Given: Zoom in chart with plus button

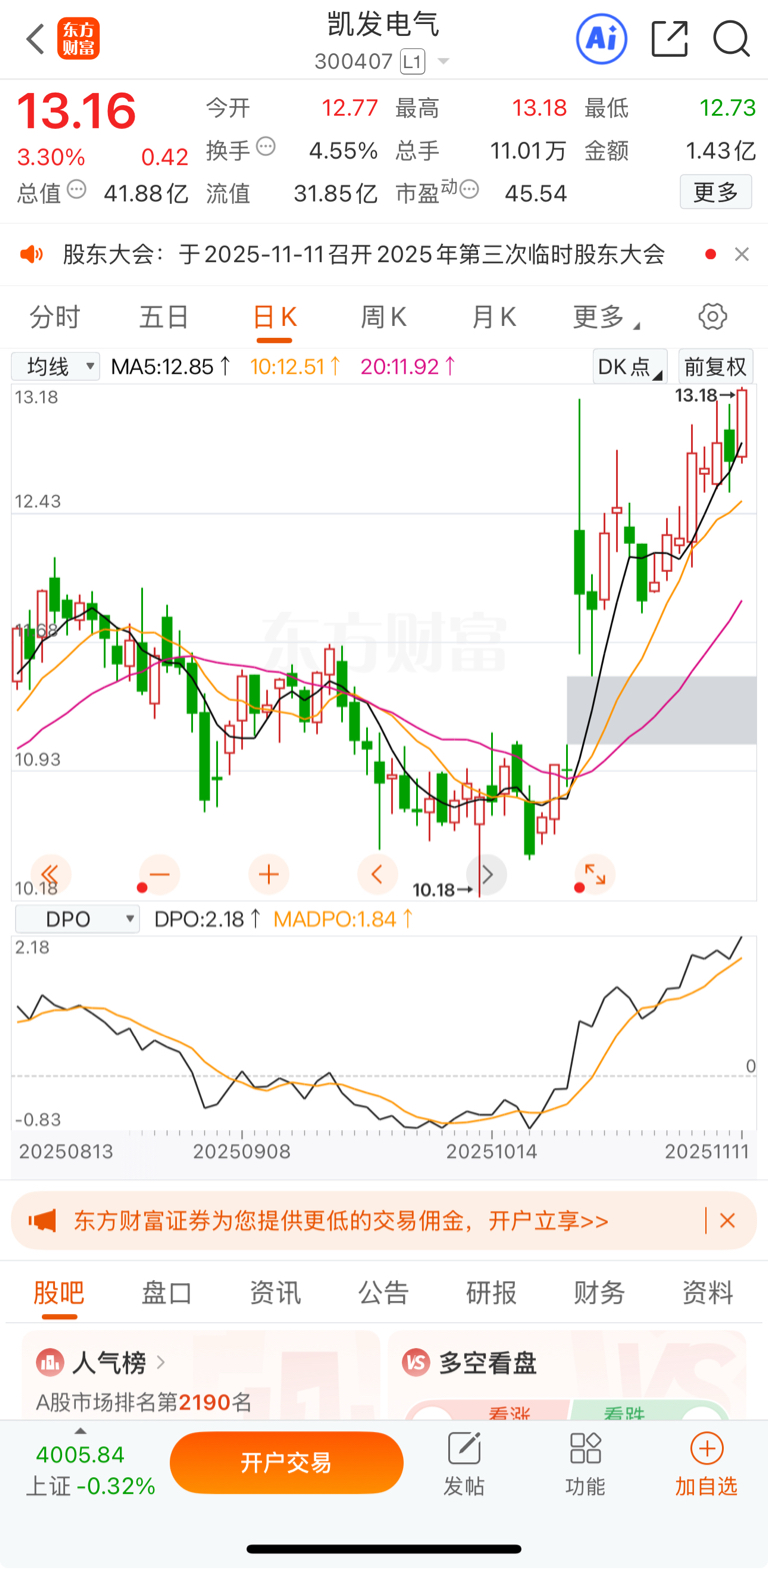Looking at the screenshot, I should pyautogui.click(x=268, y=873).
